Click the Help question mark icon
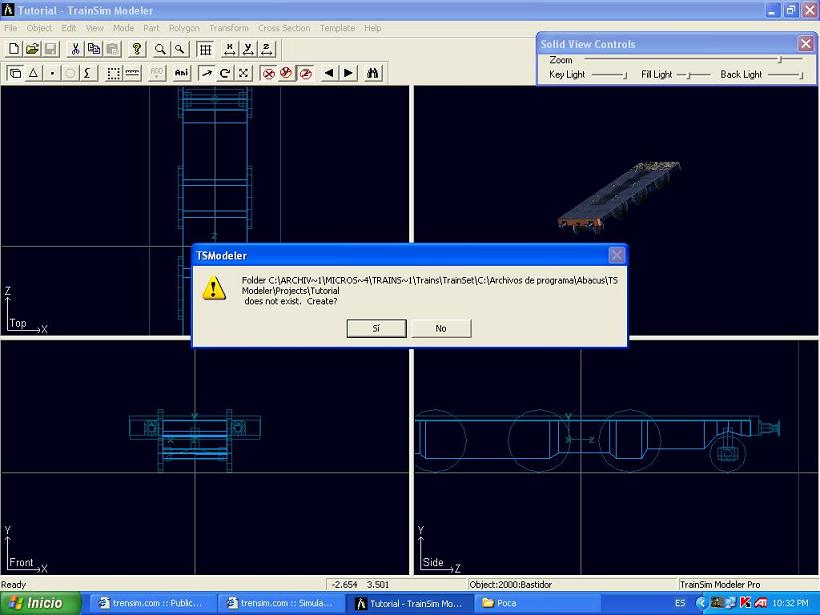The height and width of the screenshot is (615, 820). pyautogui.click(x=137, y=49)
